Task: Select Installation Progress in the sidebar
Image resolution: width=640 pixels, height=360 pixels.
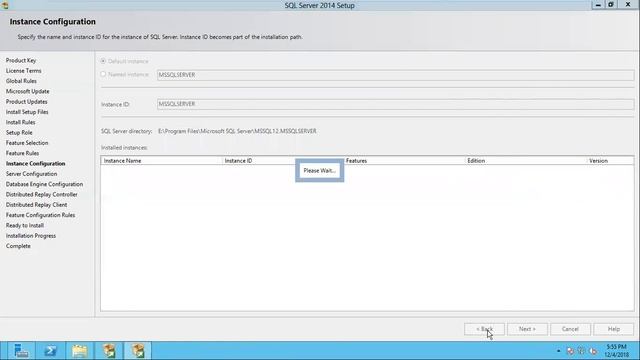Action: click(x=31, y=236)
